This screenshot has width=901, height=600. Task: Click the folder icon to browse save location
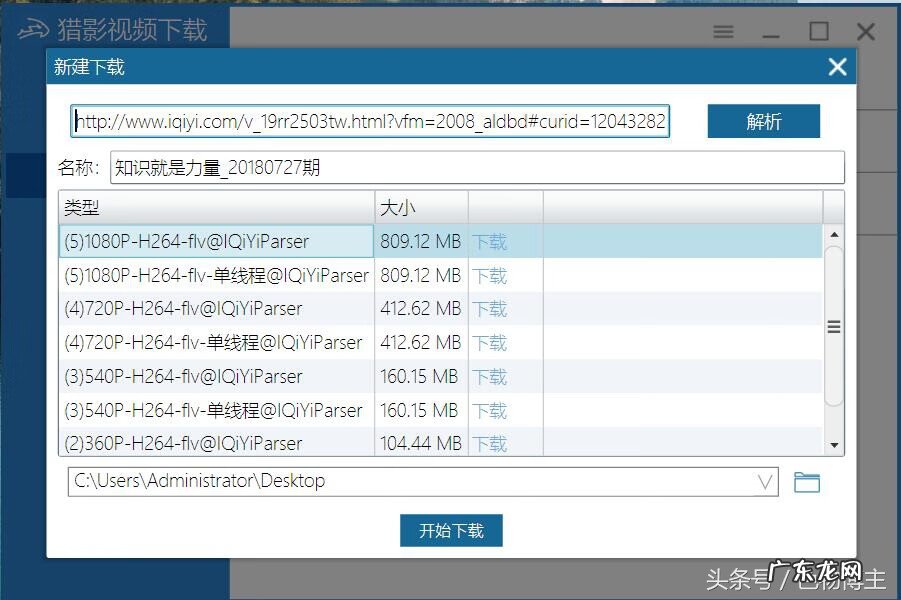click(808, 481)
